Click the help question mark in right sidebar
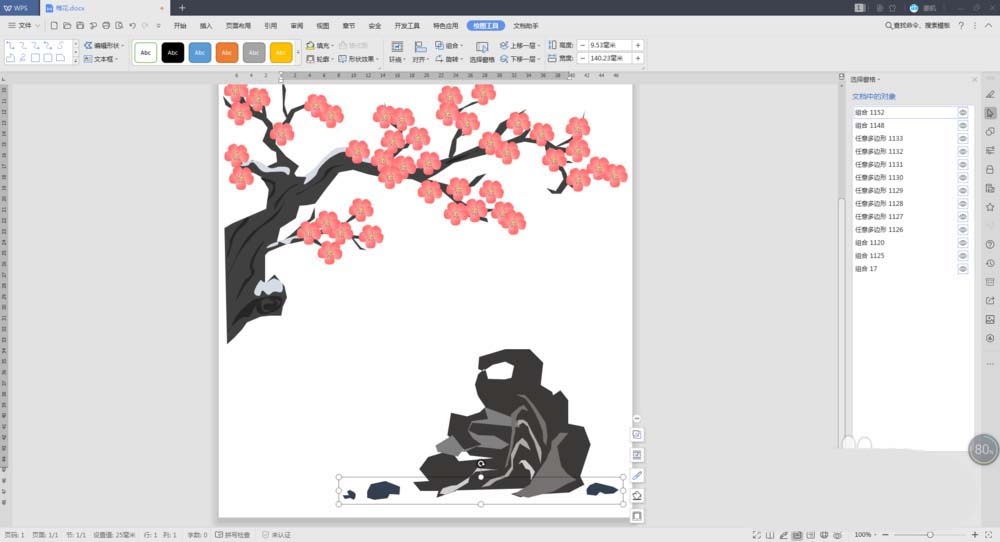This screenshot has width=1000, height=542. (990, 244)
